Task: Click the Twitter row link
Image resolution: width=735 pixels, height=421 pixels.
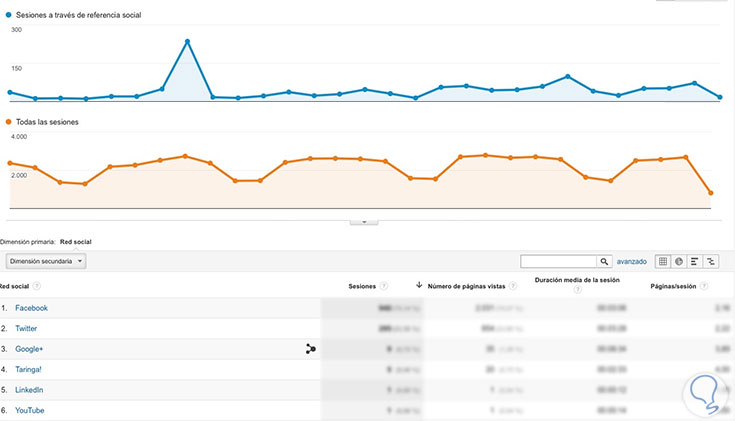Action: pos(27,328)
